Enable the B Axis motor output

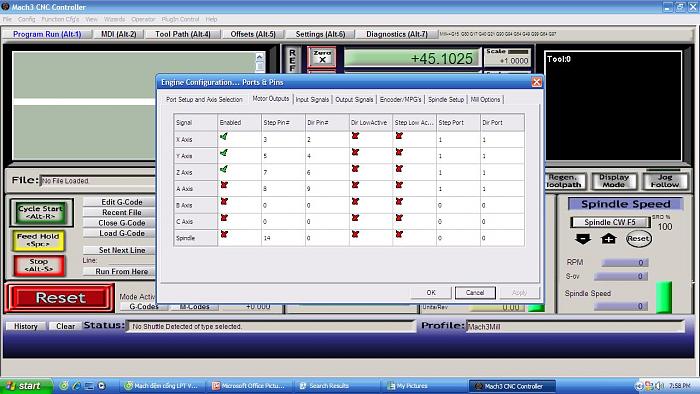pyautogui.click(x=224, y=202)
